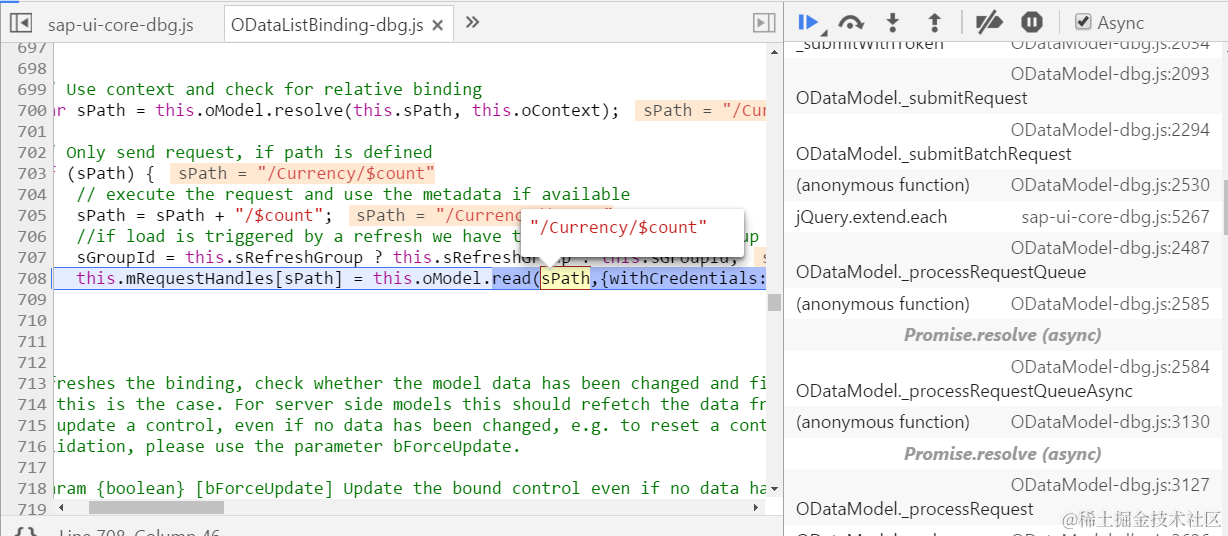This screenshot has height=536, width=1228.
Task: Open the sap-ui-core-dbg.js tab
Action: coord(121,24)
